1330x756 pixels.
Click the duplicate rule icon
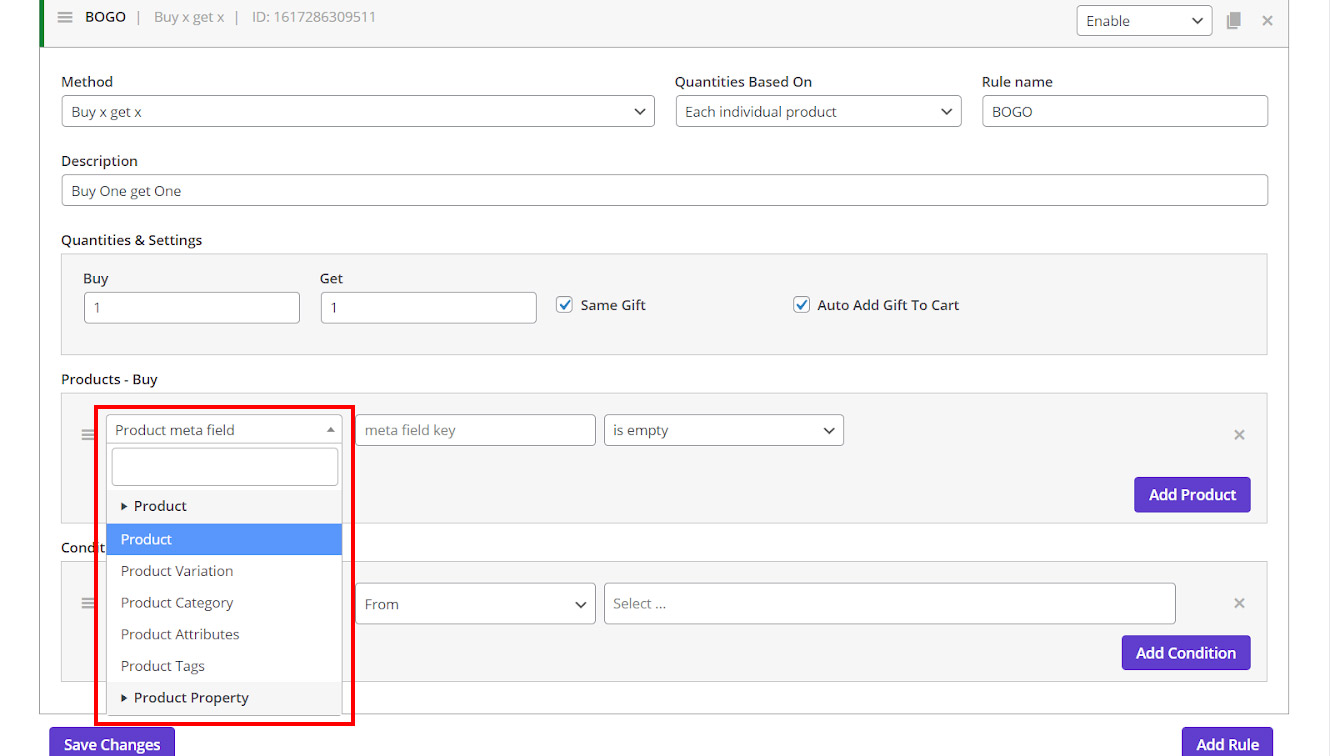(1234, 20)
